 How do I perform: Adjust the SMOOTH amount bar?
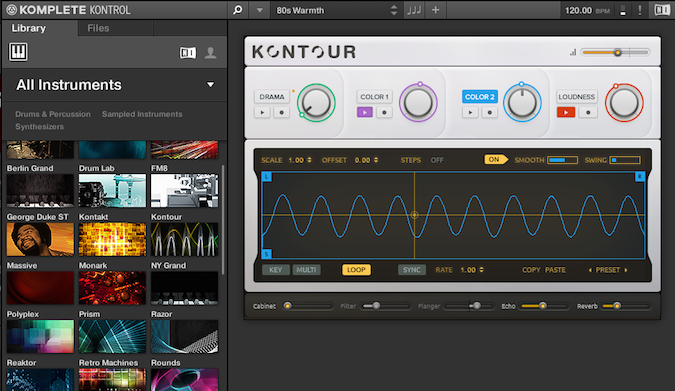coord(563,160)
